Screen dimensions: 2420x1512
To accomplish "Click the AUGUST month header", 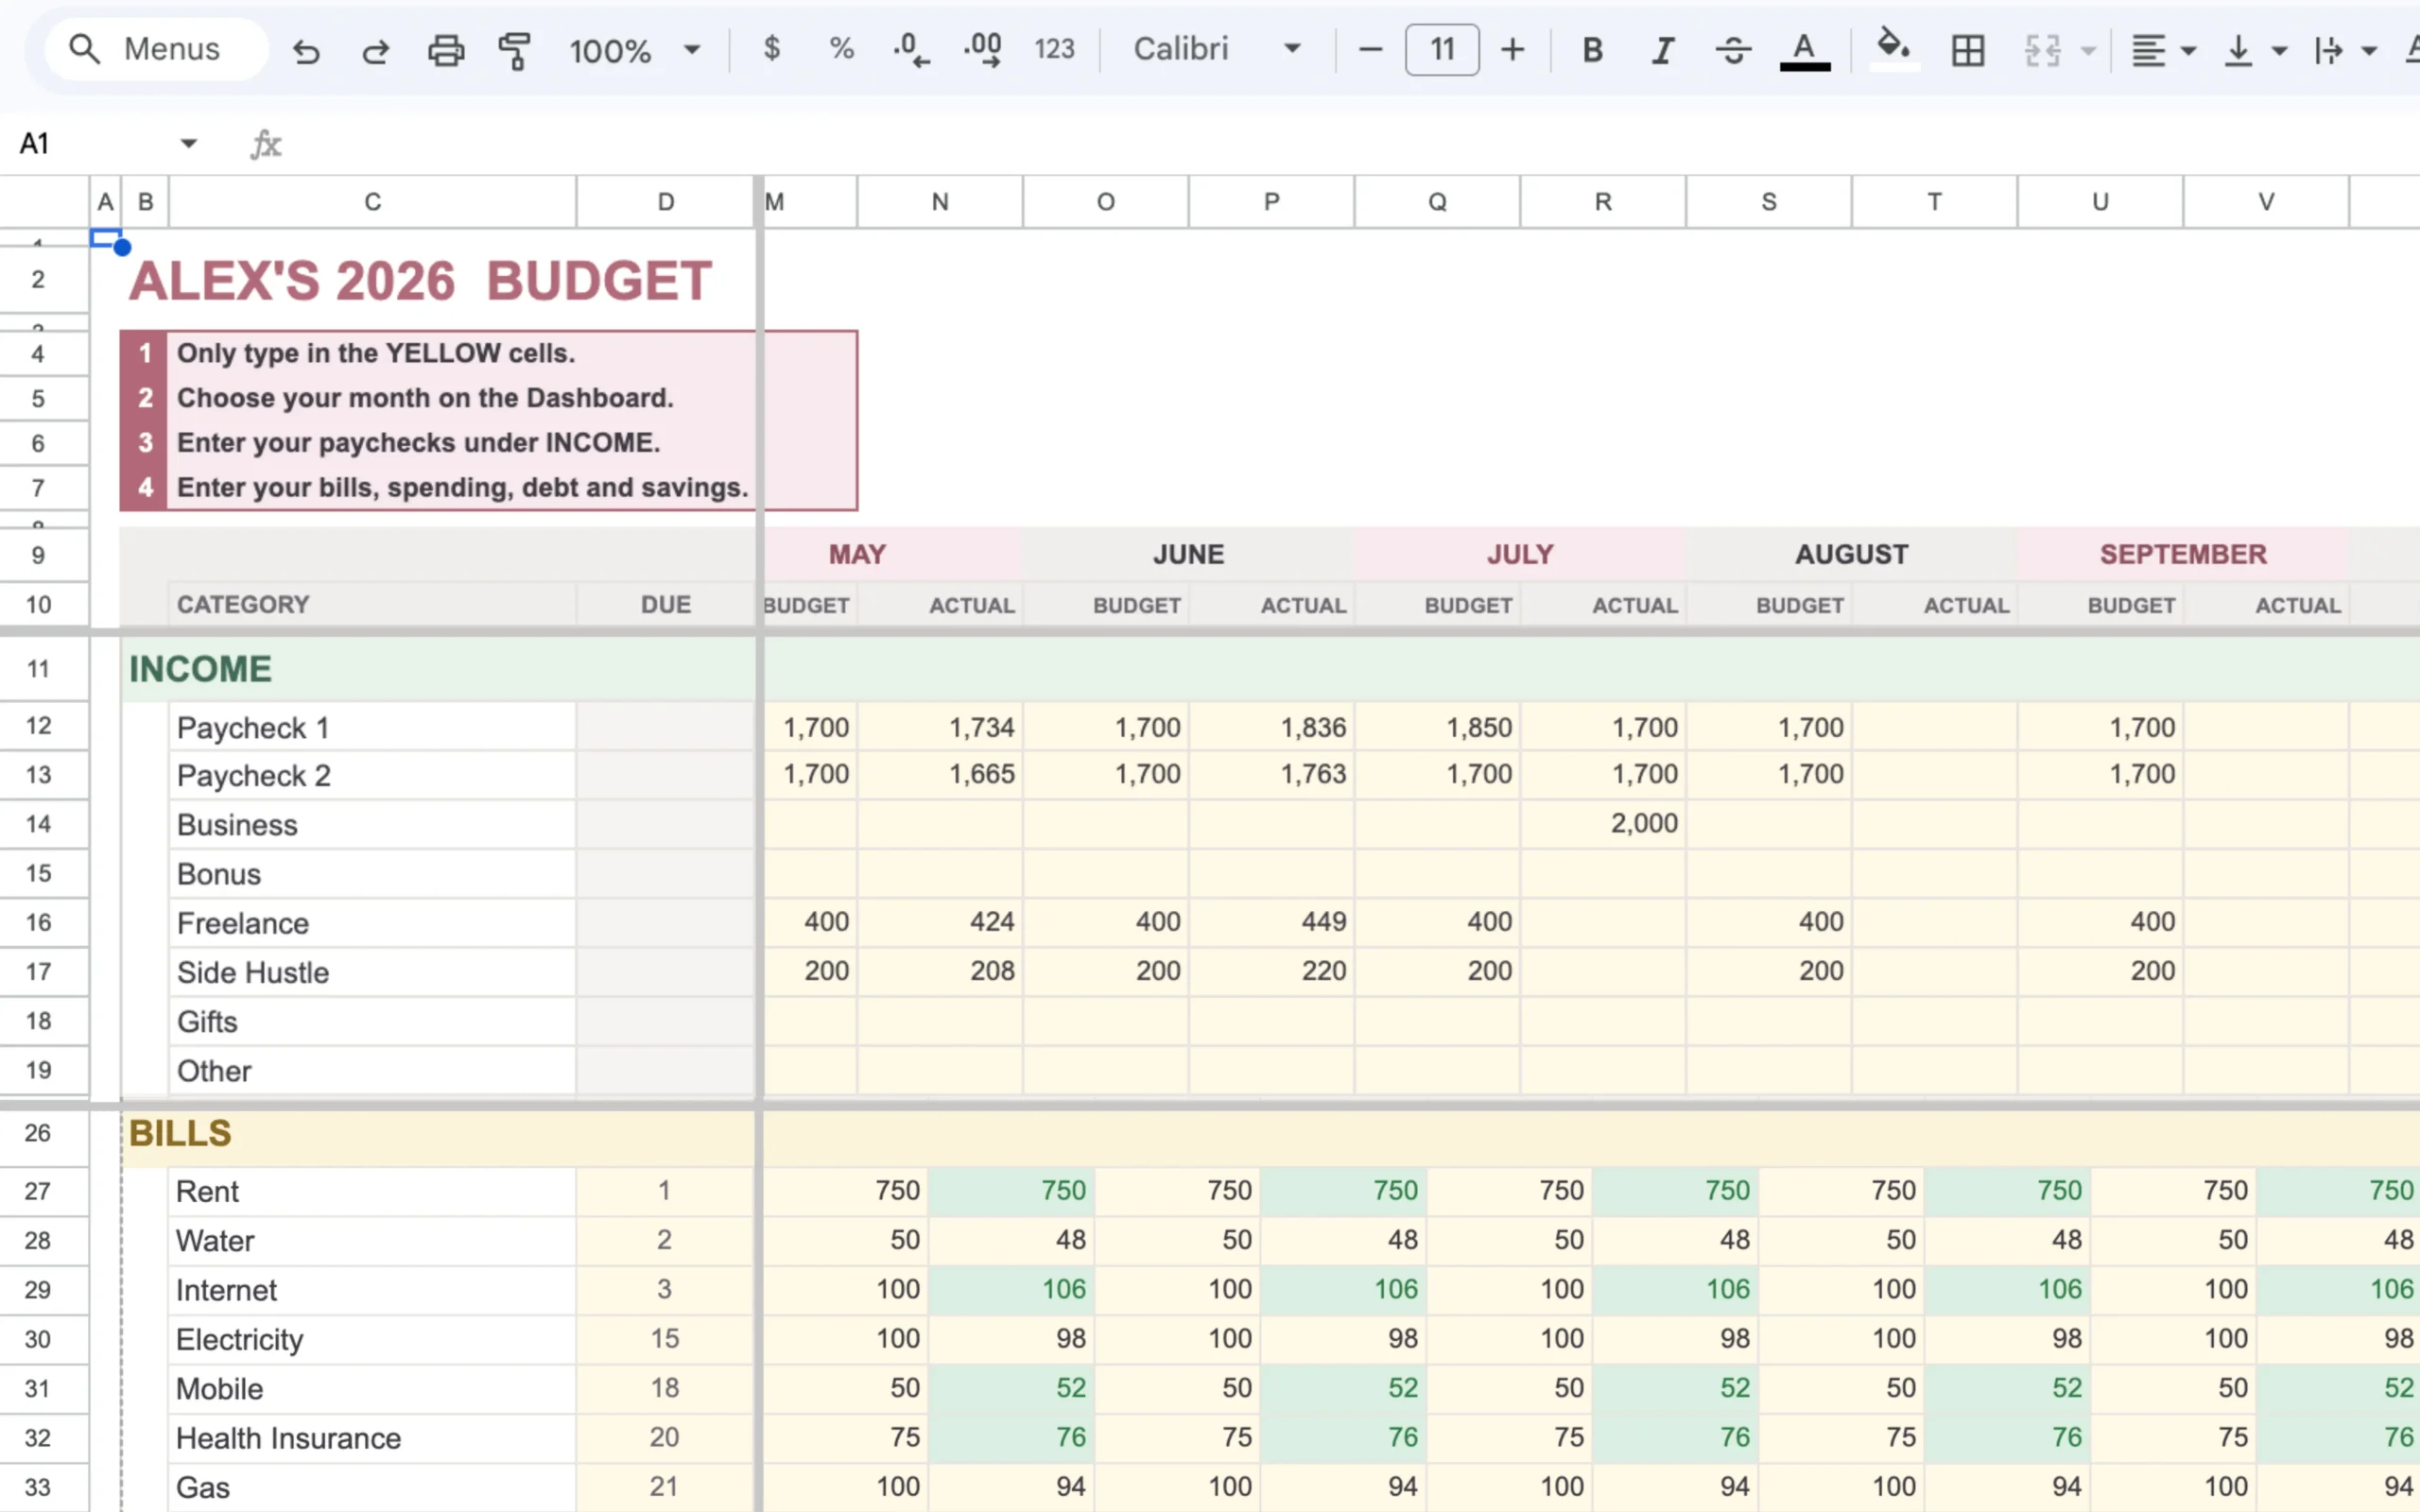I will [1851, 554].
